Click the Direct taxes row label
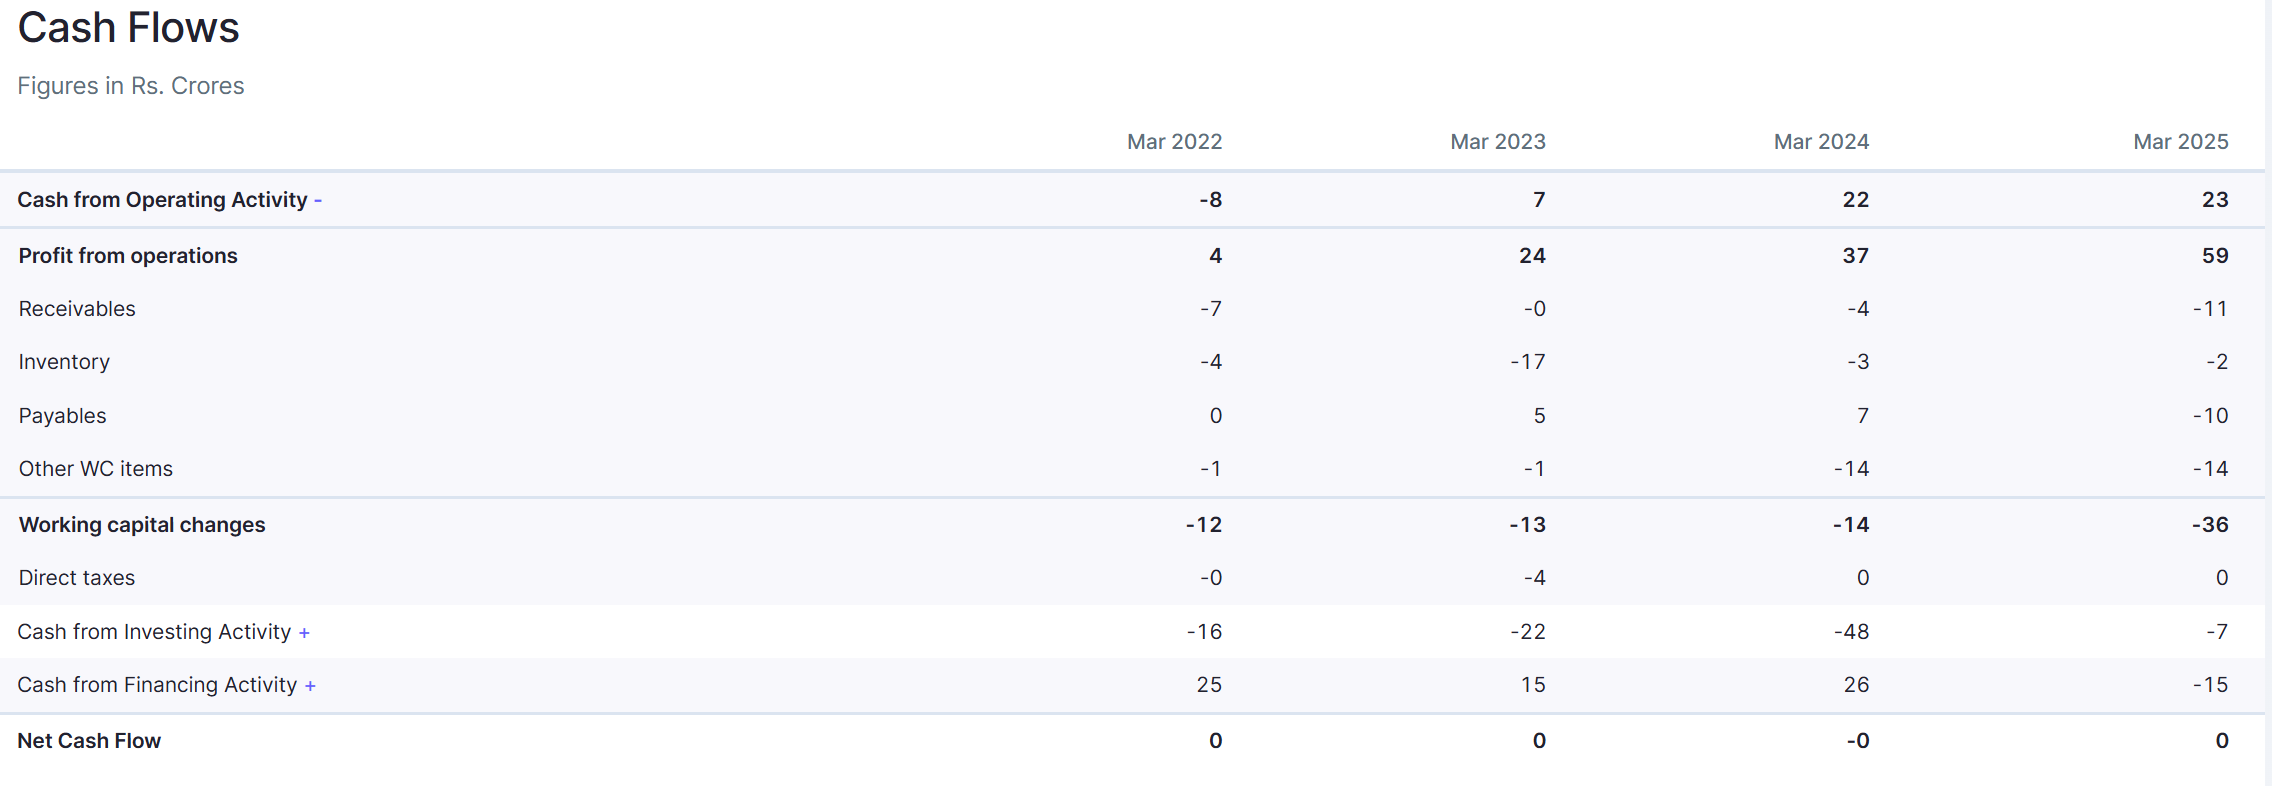Viewport: 2272px width, 786px height. point(76,578)
